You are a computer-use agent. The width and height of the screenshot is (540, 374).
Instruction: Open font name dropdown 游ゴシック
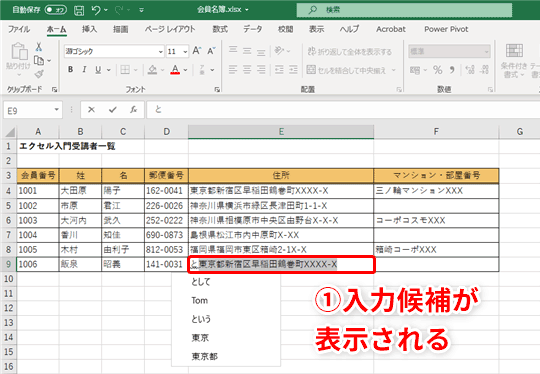click(160, 52)
